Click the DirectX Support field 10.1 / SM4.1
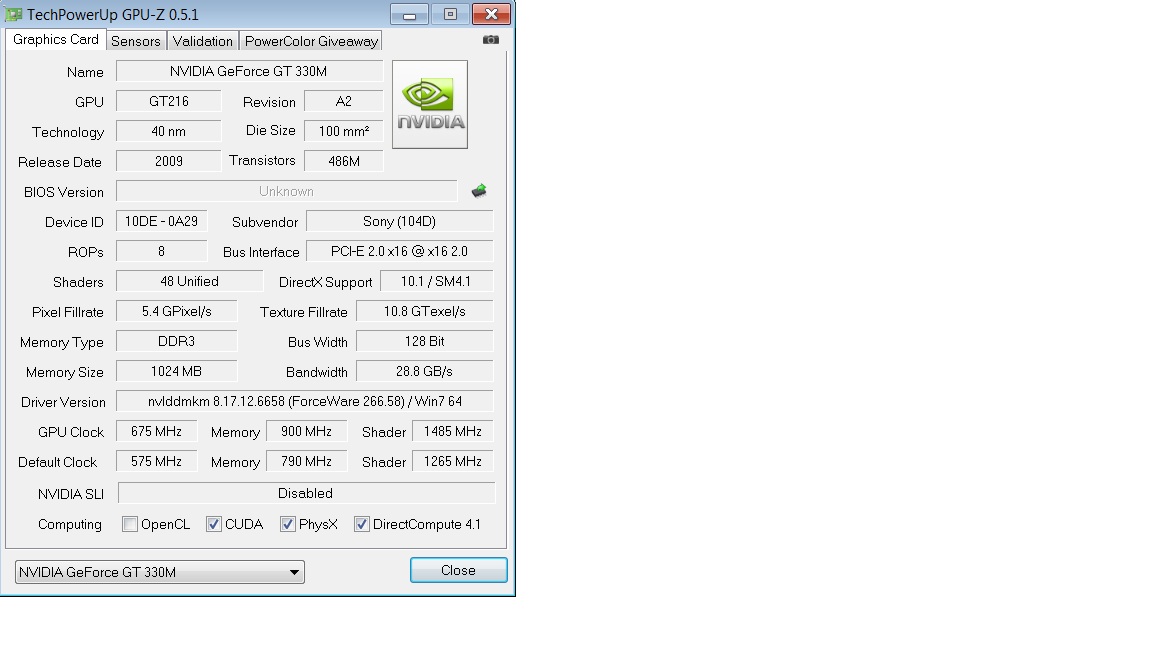 point(436,281)
